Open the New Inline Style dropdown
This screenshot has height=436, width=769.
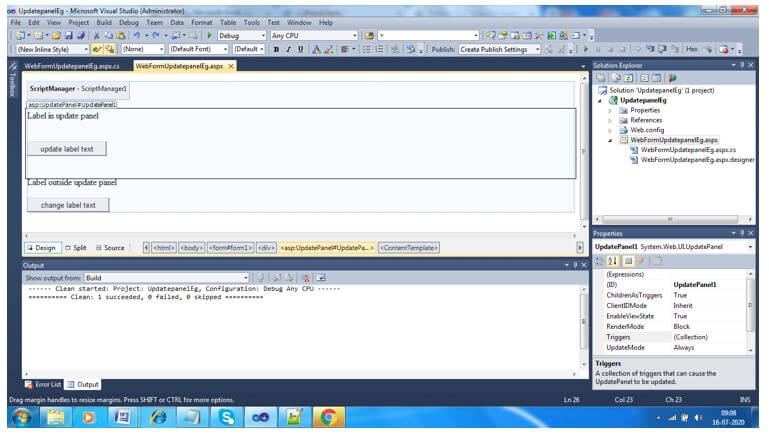click(52, 49)
